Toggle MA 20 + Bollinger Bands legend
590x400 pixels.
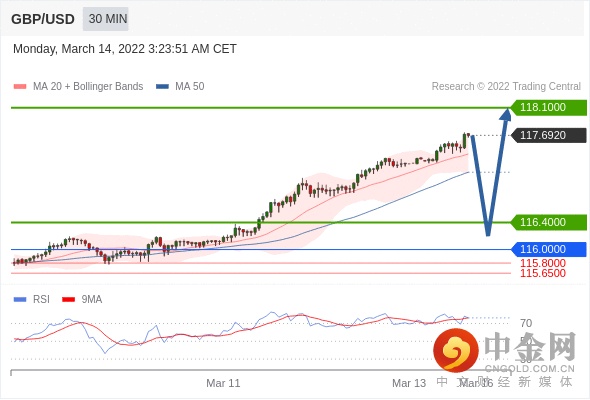click(78, 87)
